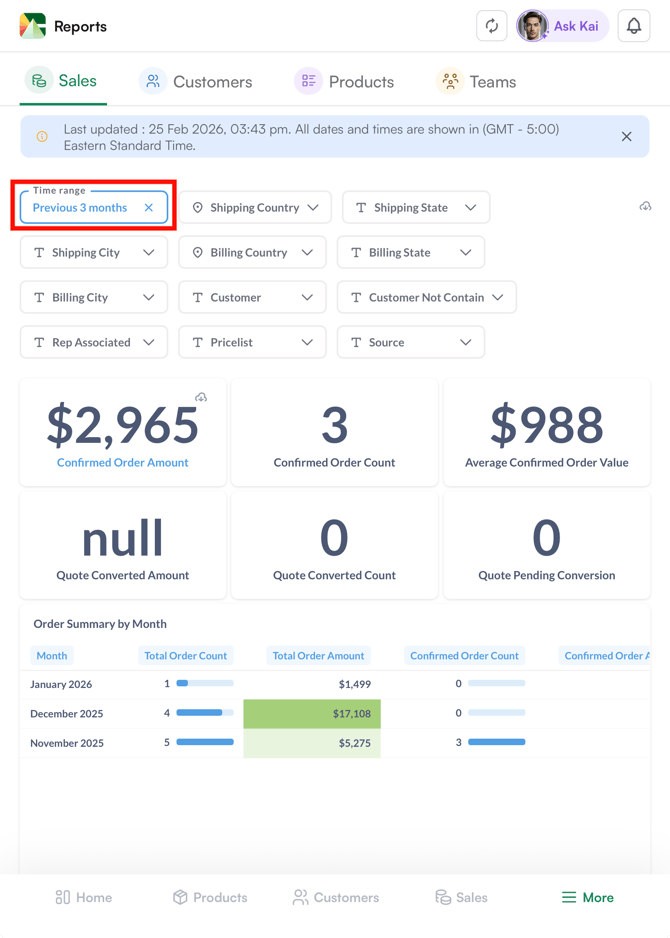The height and width of the screenshot is (938, 670).
Task: Expand the Shipping Country dropdown
Action: (255, 208)
